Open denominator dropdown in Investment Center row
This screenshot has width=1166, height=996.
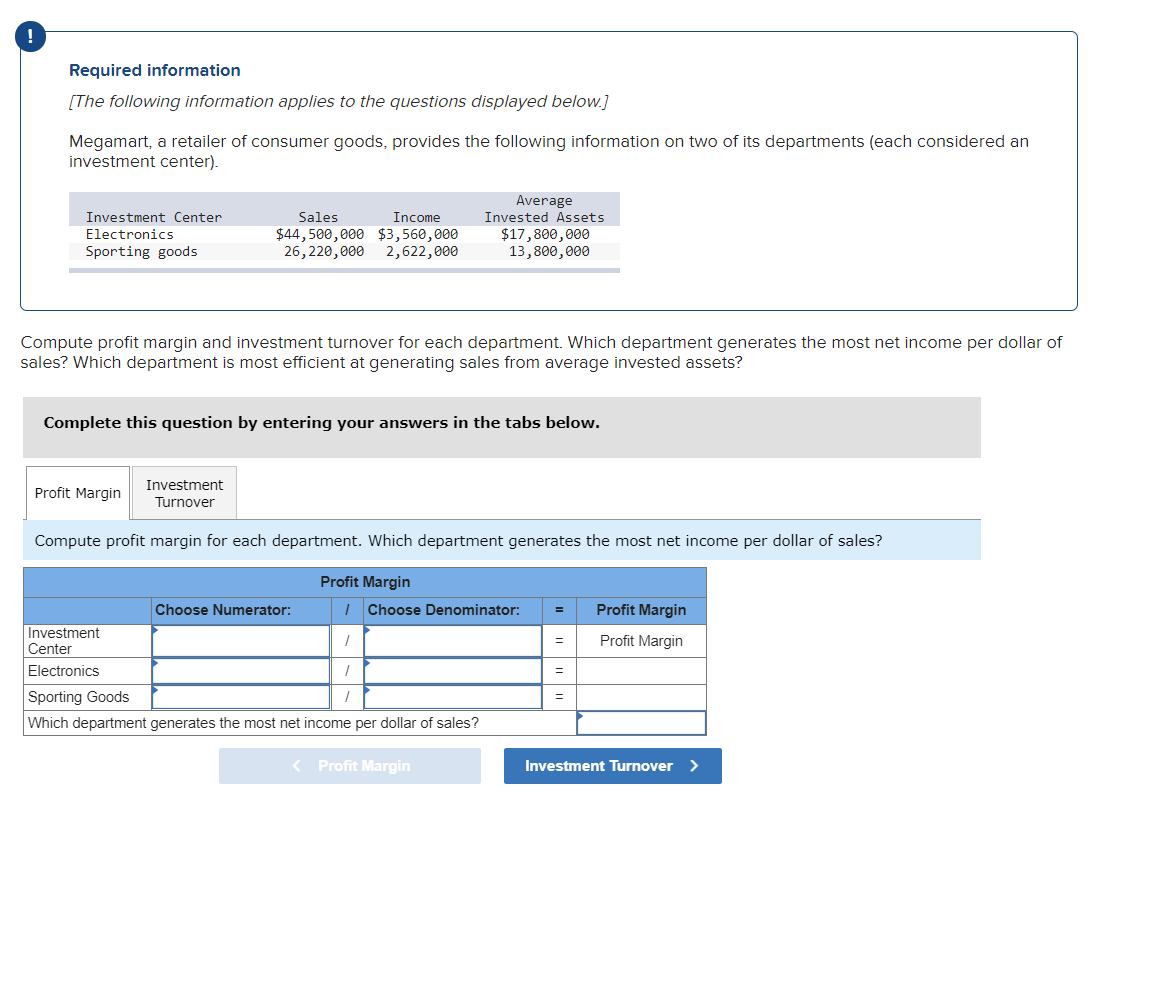pyautogui.click(x=453, y=641)
